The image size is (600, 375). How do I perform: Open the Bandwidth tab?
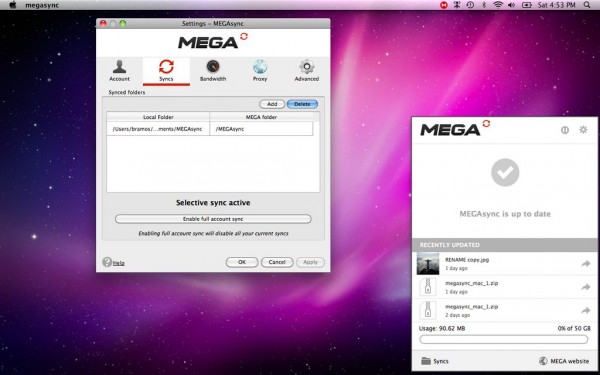click(x=213, y=71)
